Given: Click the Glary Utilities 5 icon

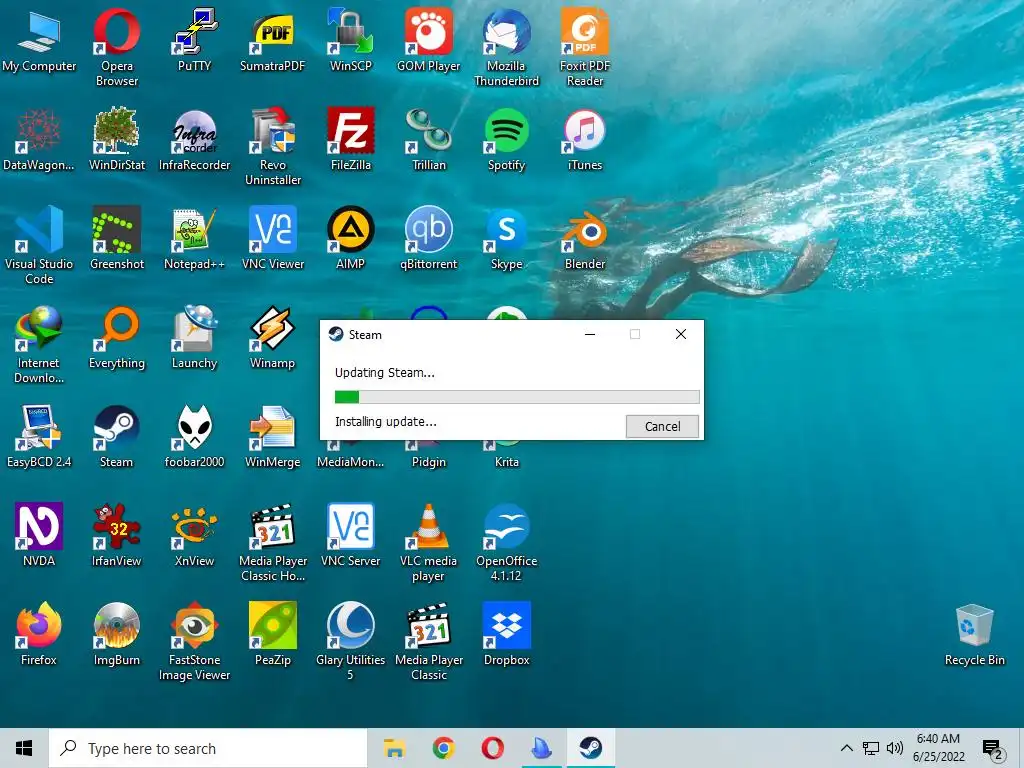Looking at the screenshot, I should [351, 642].
